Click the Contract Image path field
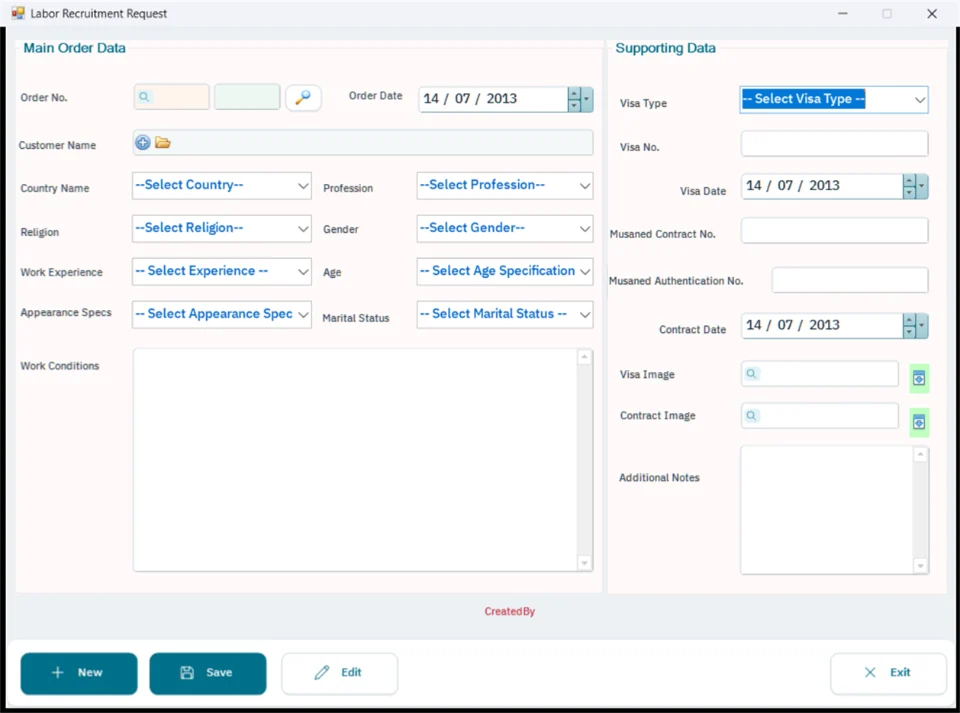960x713 pixels. [820, 416]
